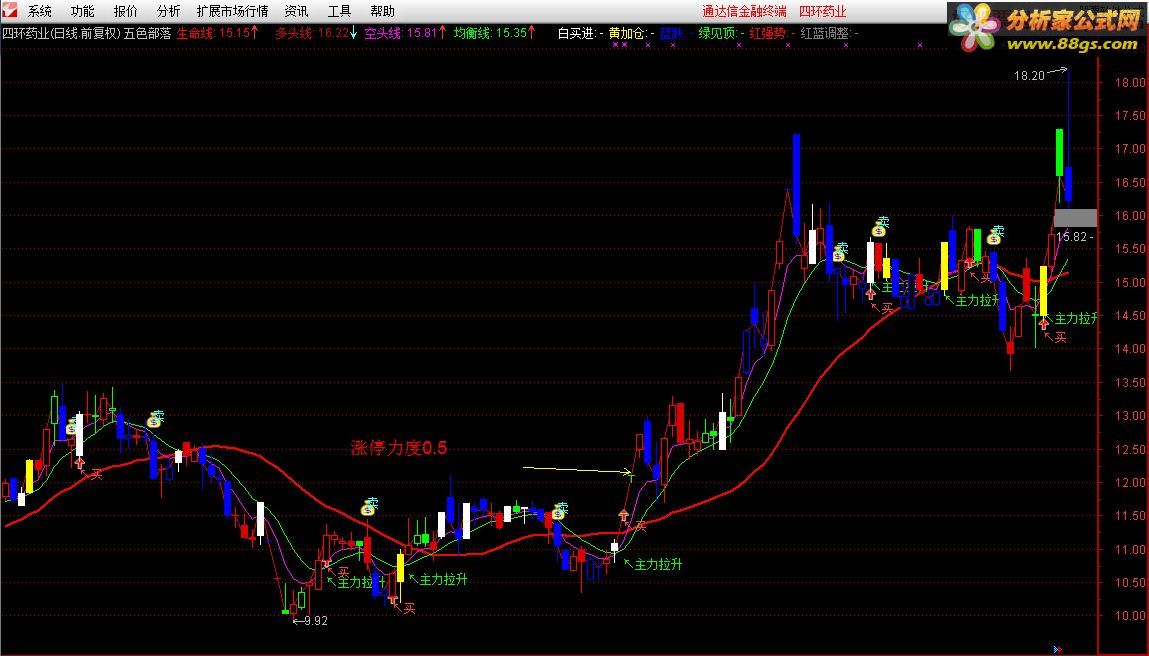Click the 14.00 price axis label
Image resolution: width=1149 pixels, height=656 pixels.
click(1130, 349)
